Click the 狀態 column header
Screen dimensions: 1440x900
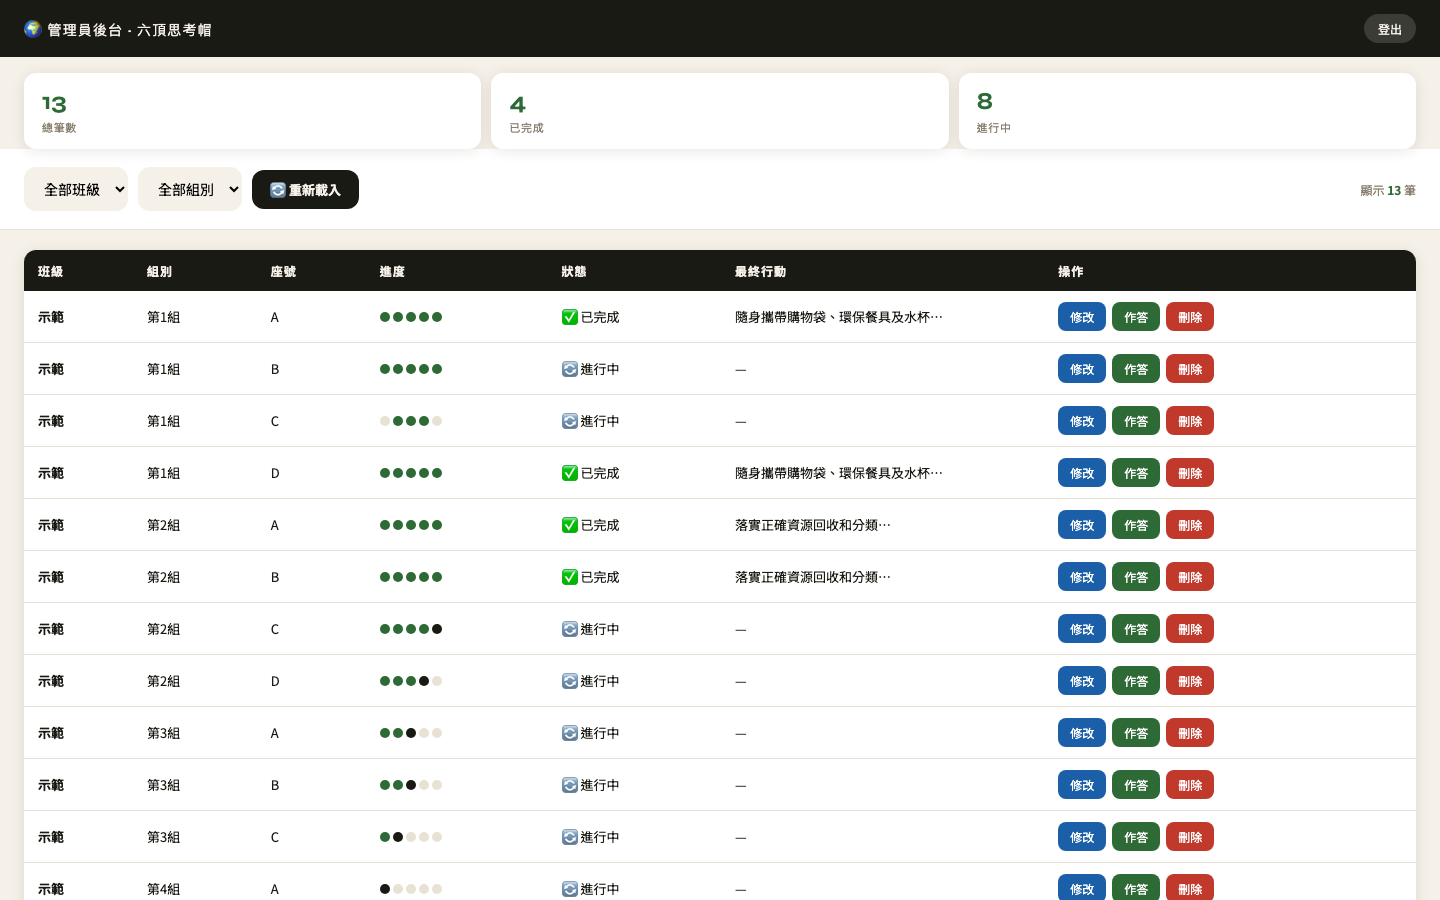click(574, 272)
